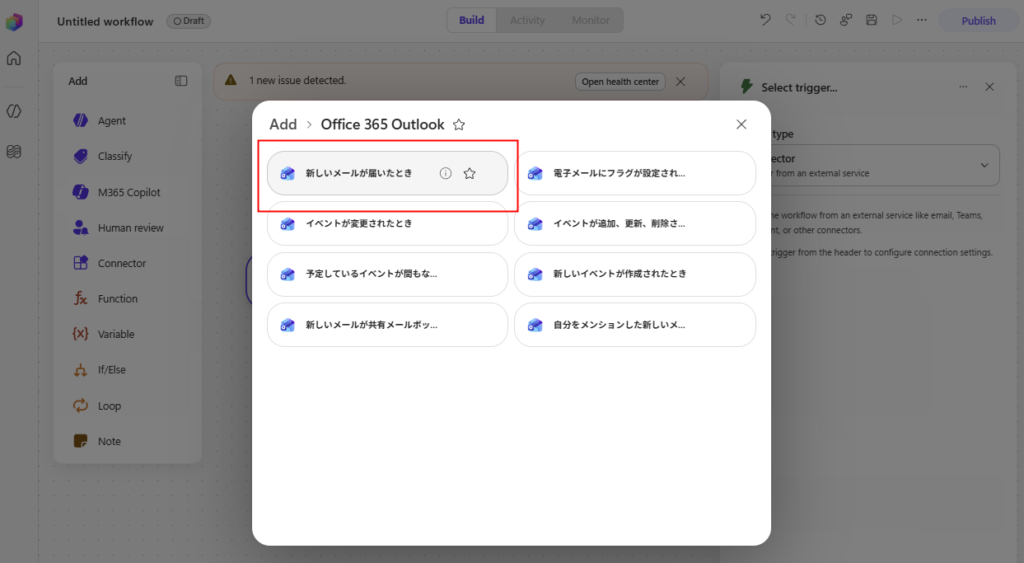This screenshot has height=563, width=1024.
Task: Favorite the Office 365 Outlook connector star
Action: [459, 125]
